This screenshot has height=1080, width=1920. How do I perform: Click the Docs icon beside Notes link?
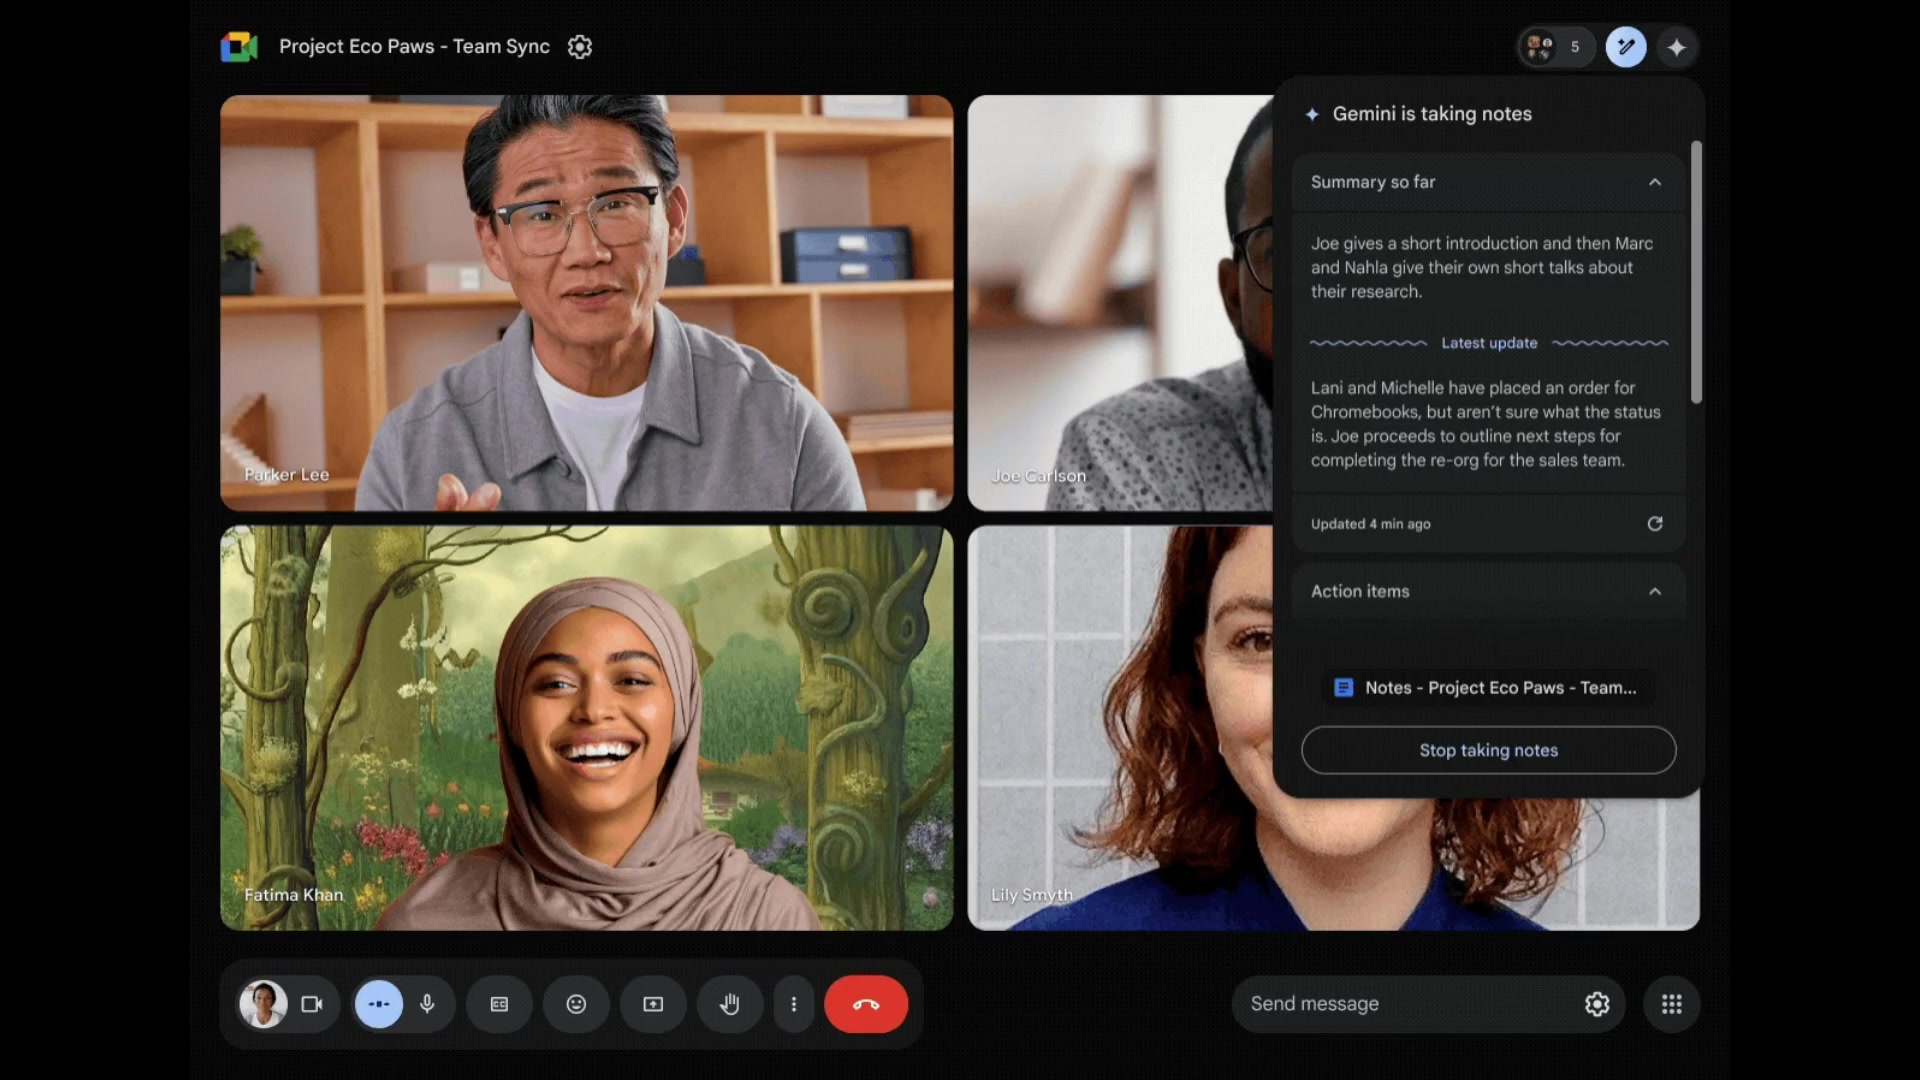tap(1344, 688)
